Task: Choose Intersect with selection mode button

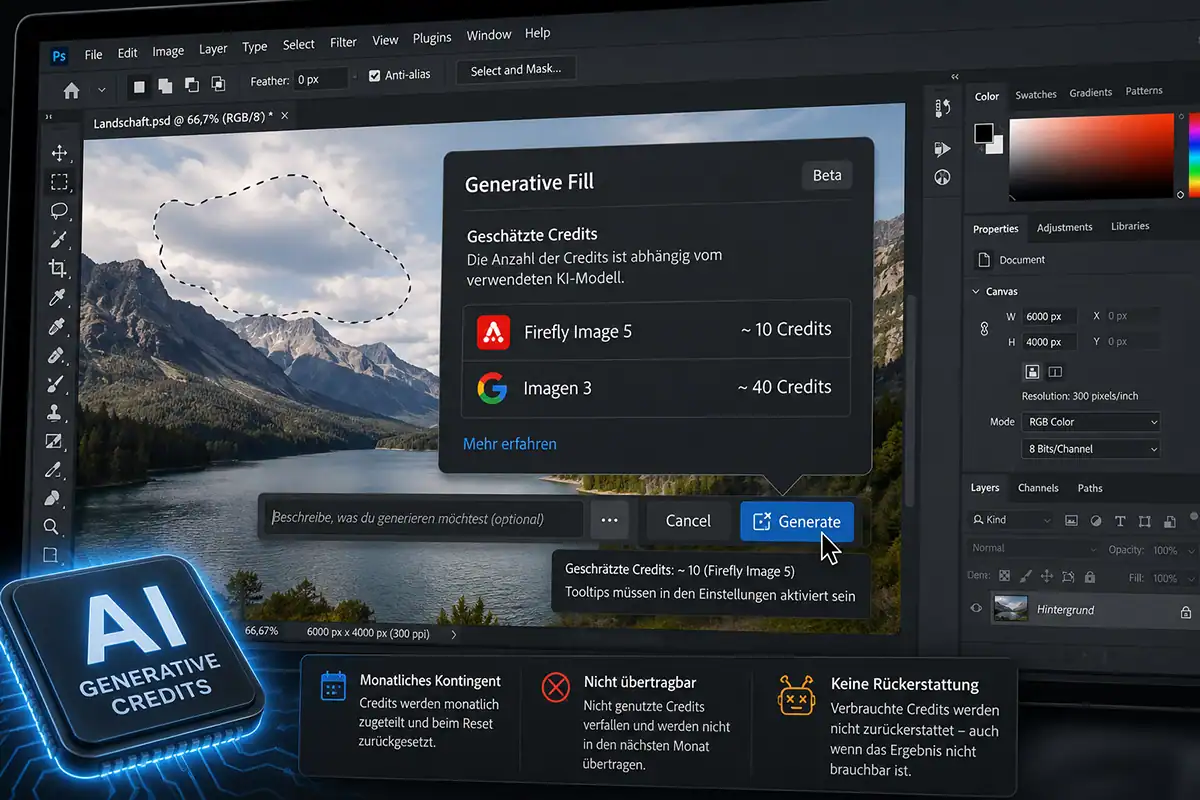Action: 217,84
